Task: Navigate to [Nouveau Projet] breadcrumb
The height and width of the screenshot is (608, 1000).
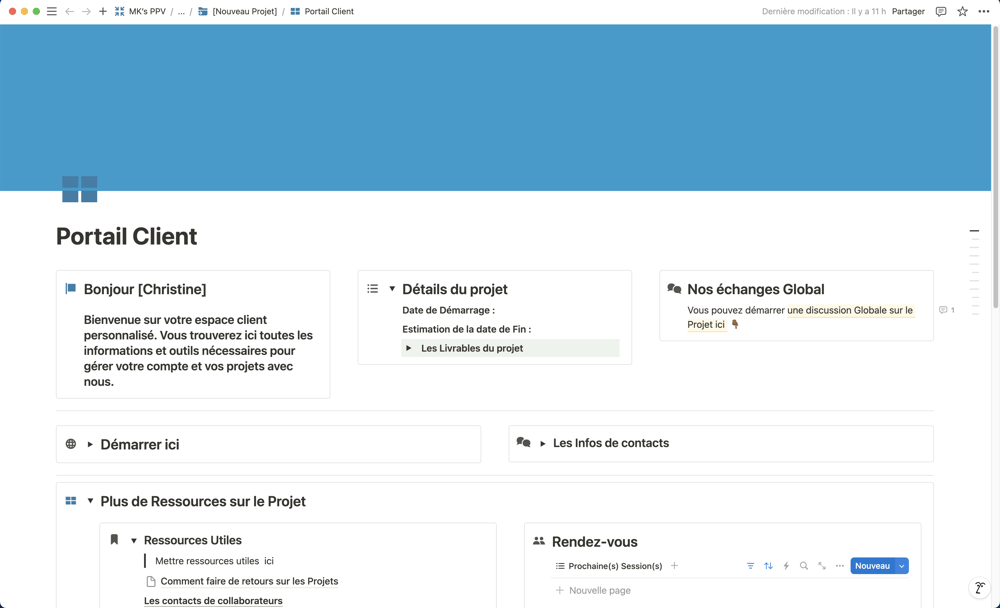Action: [x=244, y=11]
